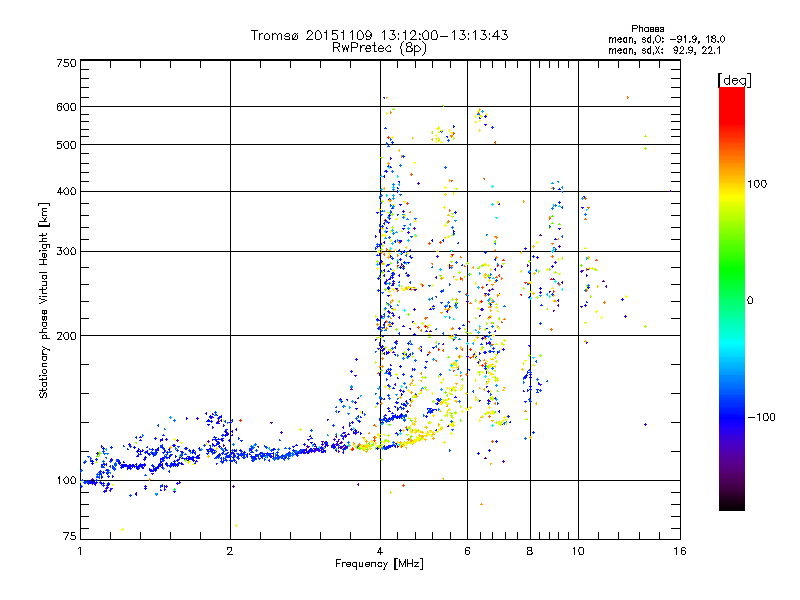Click the 'Phases' header text
The width and height of the screenshot is (800, 600).
coord(647,29)
